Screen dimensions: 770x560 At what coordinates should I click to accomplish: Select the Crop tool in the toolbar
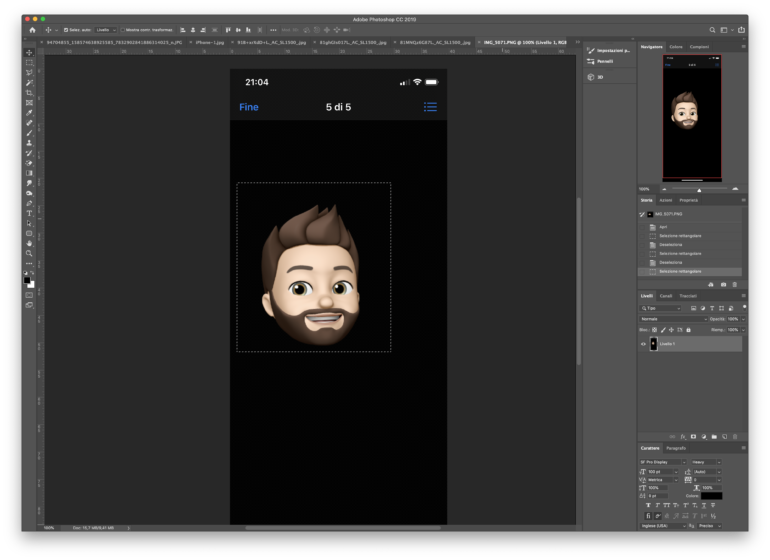point(29,92)
